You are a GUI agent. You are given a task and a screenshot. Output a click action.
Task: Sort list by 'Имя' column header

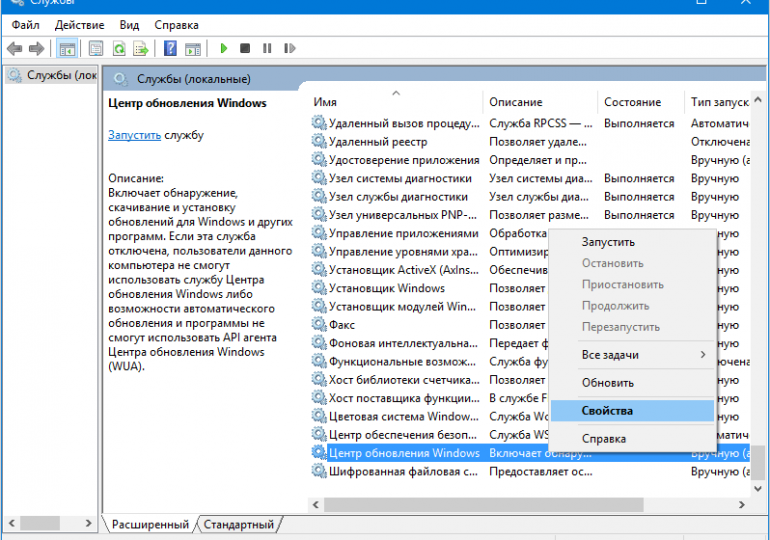click(395, 102)
